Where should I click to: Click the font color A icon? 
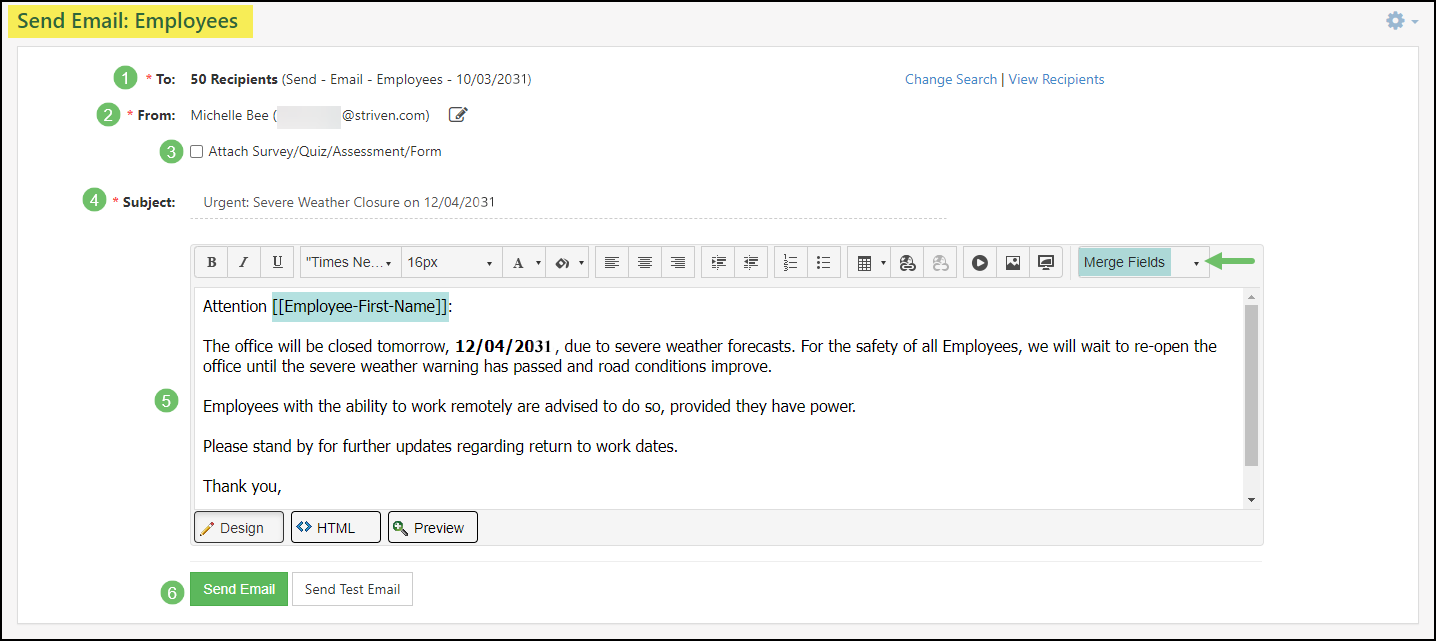tap(518, 263)
